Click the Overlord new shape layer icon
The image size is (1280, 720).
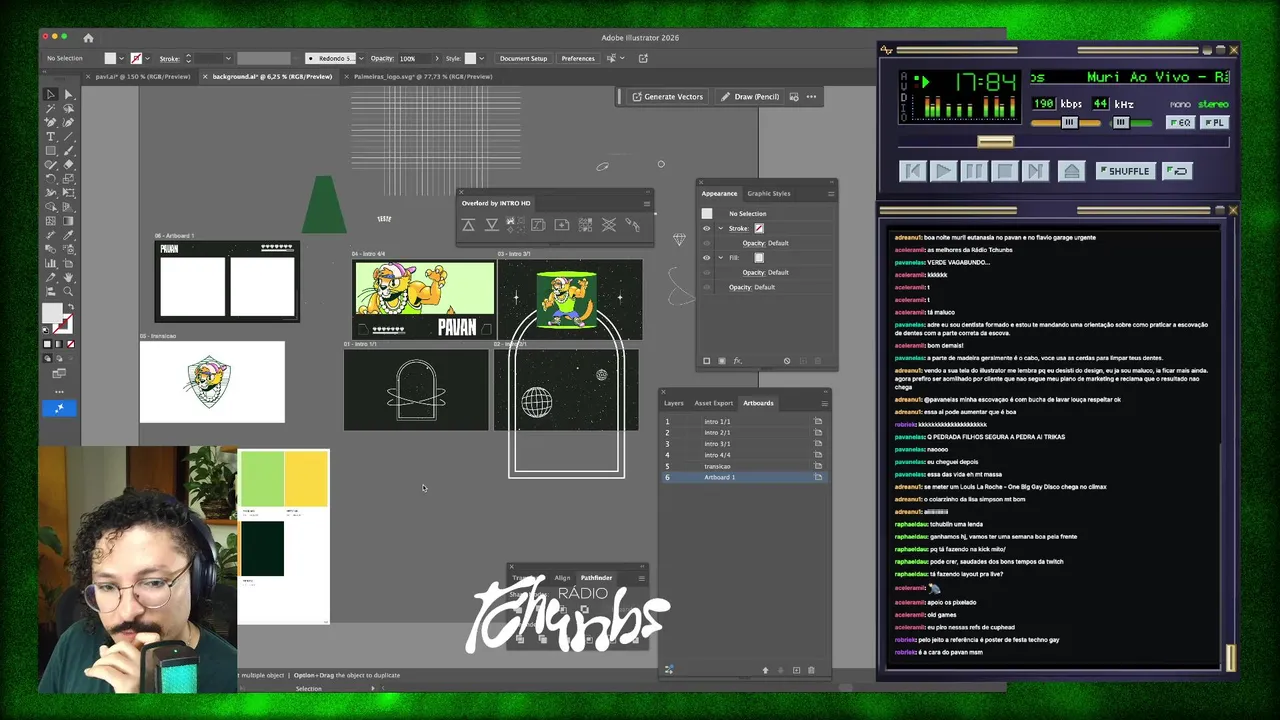pos(562,224)
